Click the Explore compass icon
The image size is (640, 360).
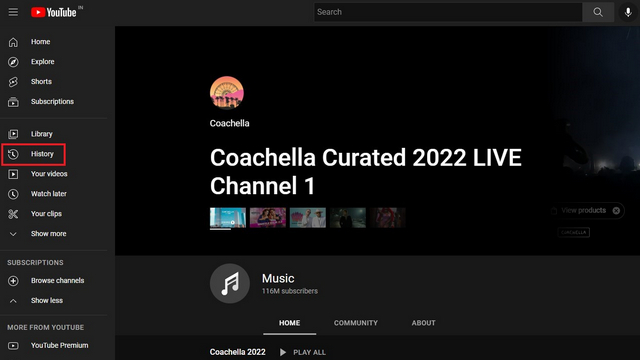tap(13, 62)
